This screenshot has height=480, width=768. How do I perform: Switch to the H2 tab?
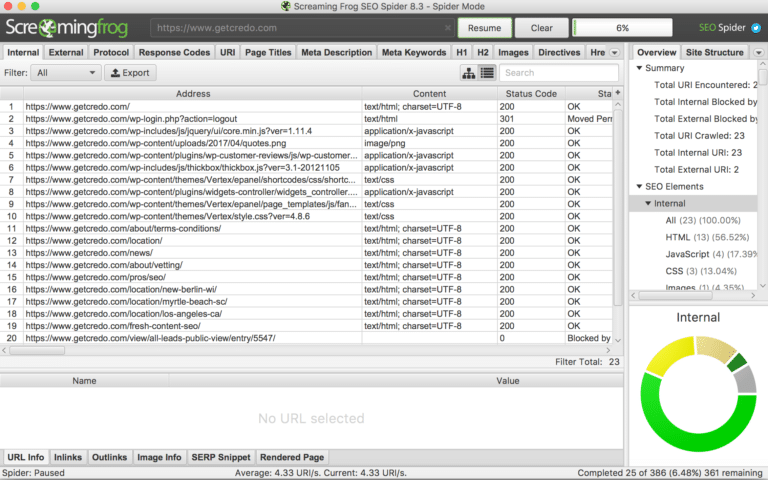[483, 52]
